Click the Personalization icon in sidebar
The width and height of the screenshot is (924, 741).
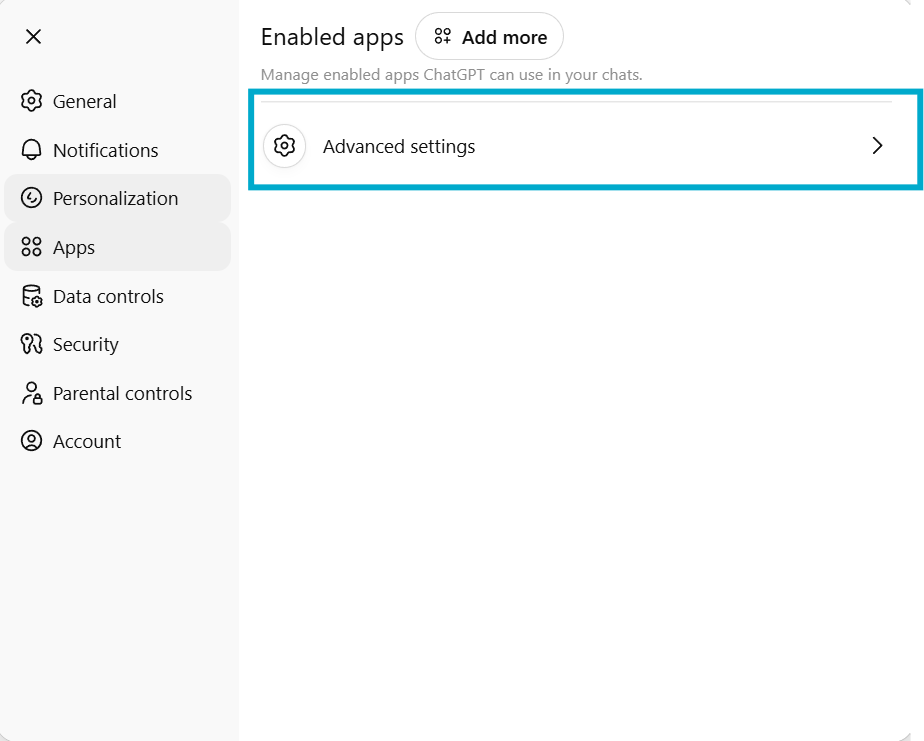[x=32, y=198]
